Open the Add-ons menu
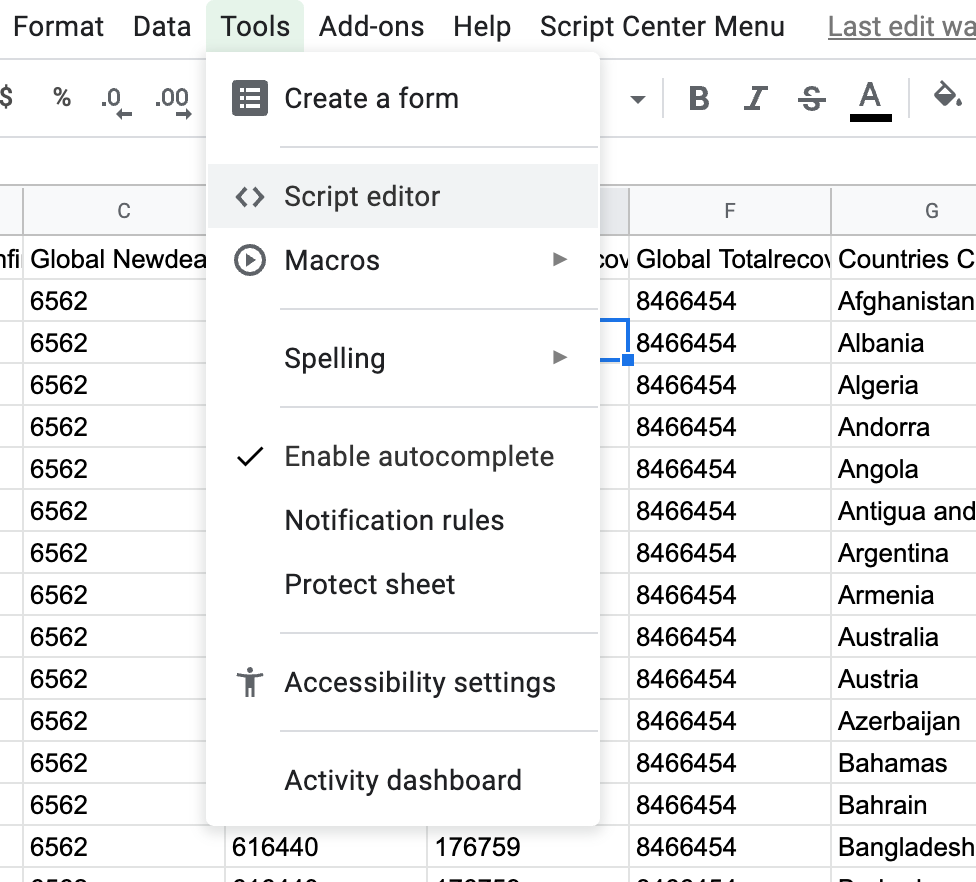The width and height of the screenshot is (976, 882). tap(371, 27)
